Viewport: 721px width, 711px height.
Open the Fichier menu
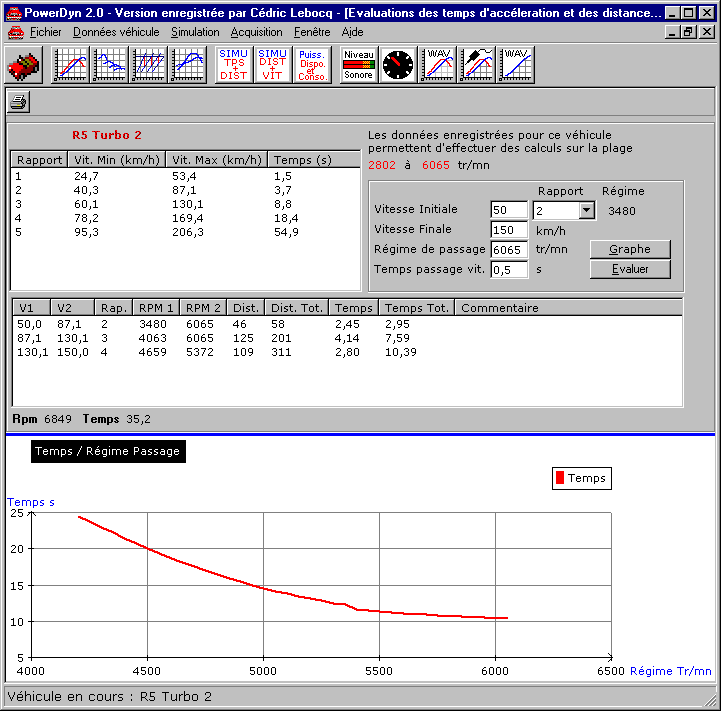(45, 32)
